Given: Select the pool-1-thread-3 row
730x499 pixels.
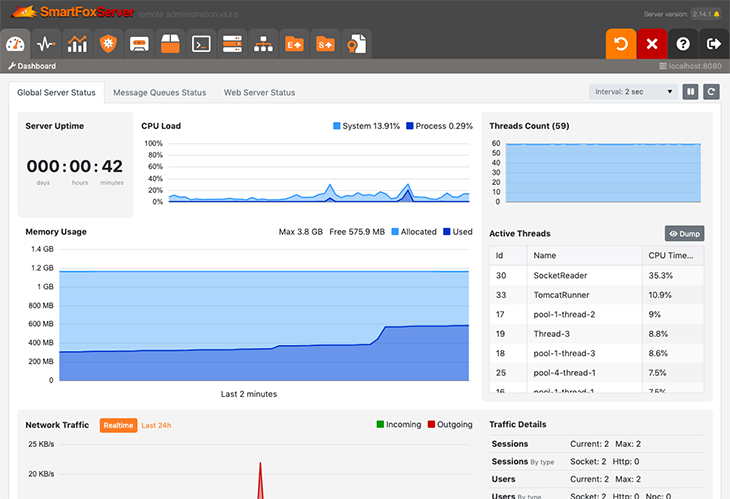Looking at the screenshot, I should coord(597,353).
